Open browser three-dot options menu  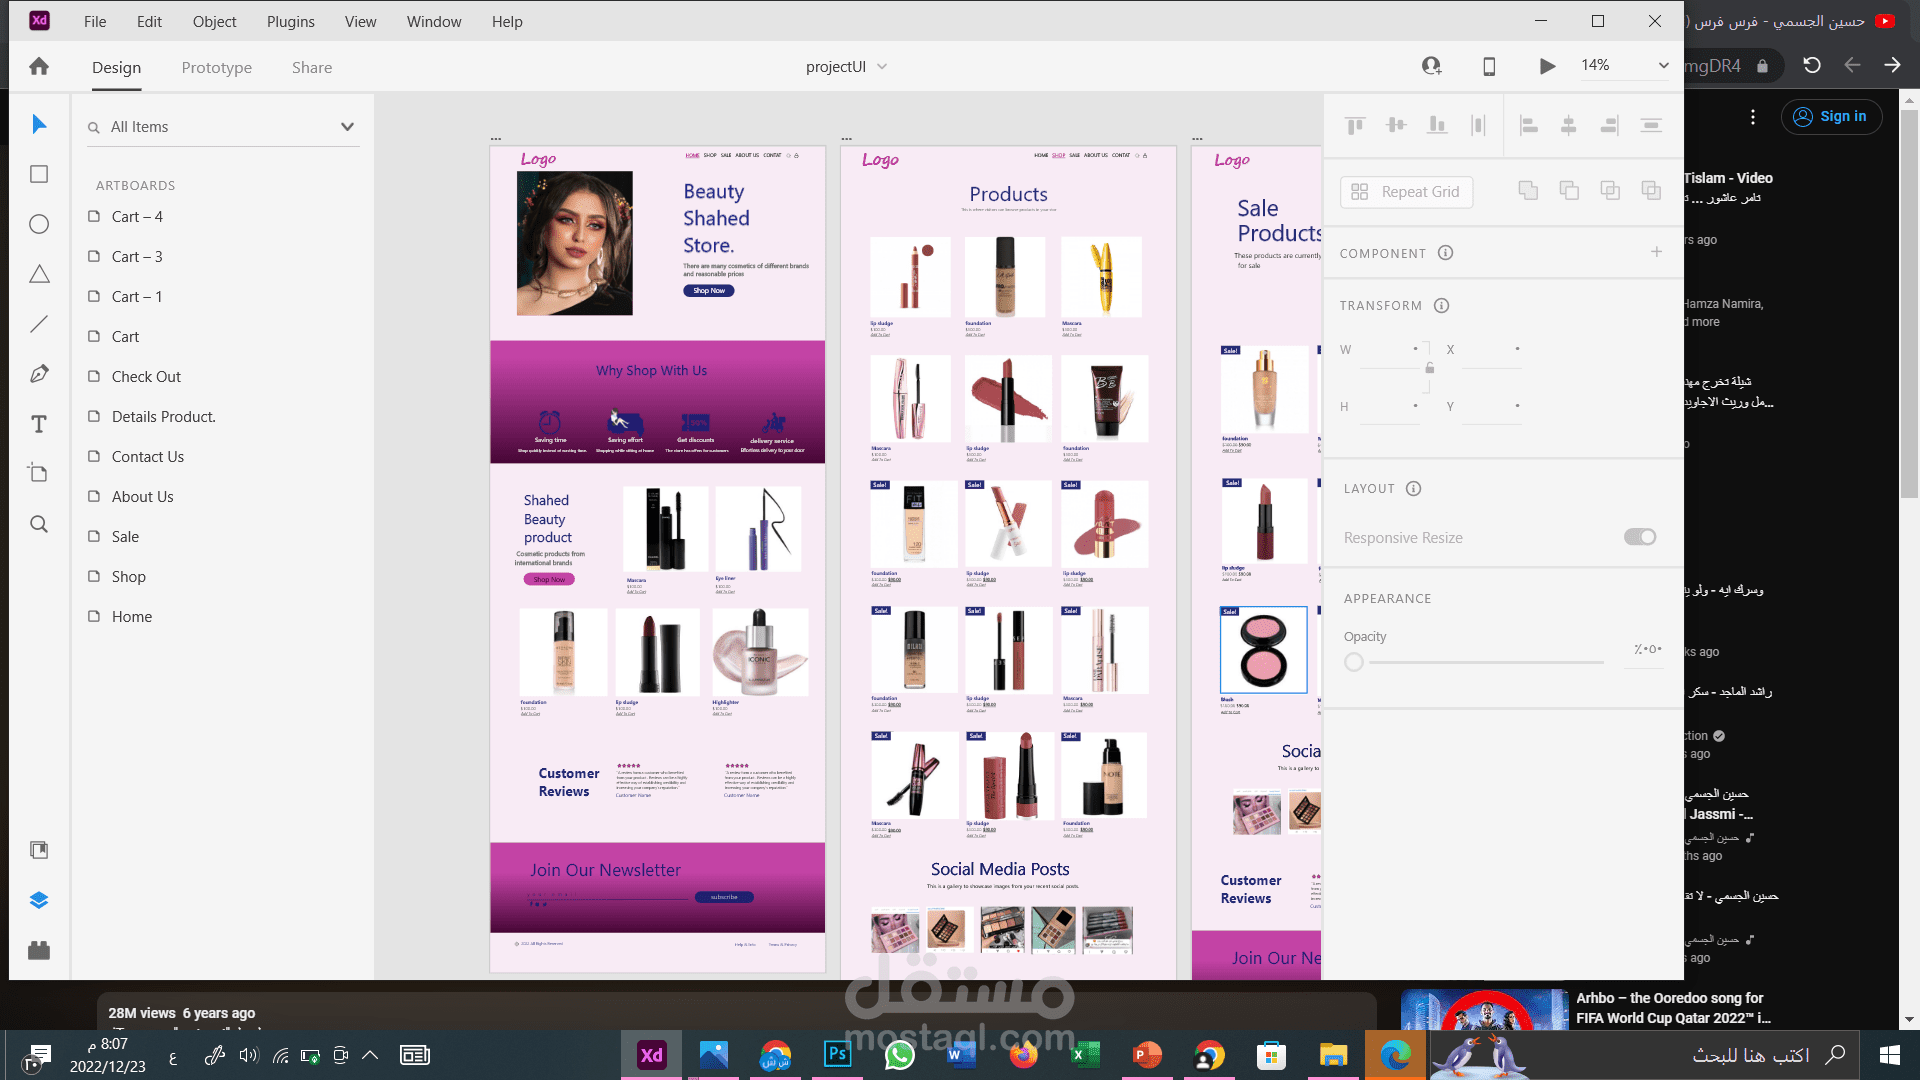coord(1752,117)
